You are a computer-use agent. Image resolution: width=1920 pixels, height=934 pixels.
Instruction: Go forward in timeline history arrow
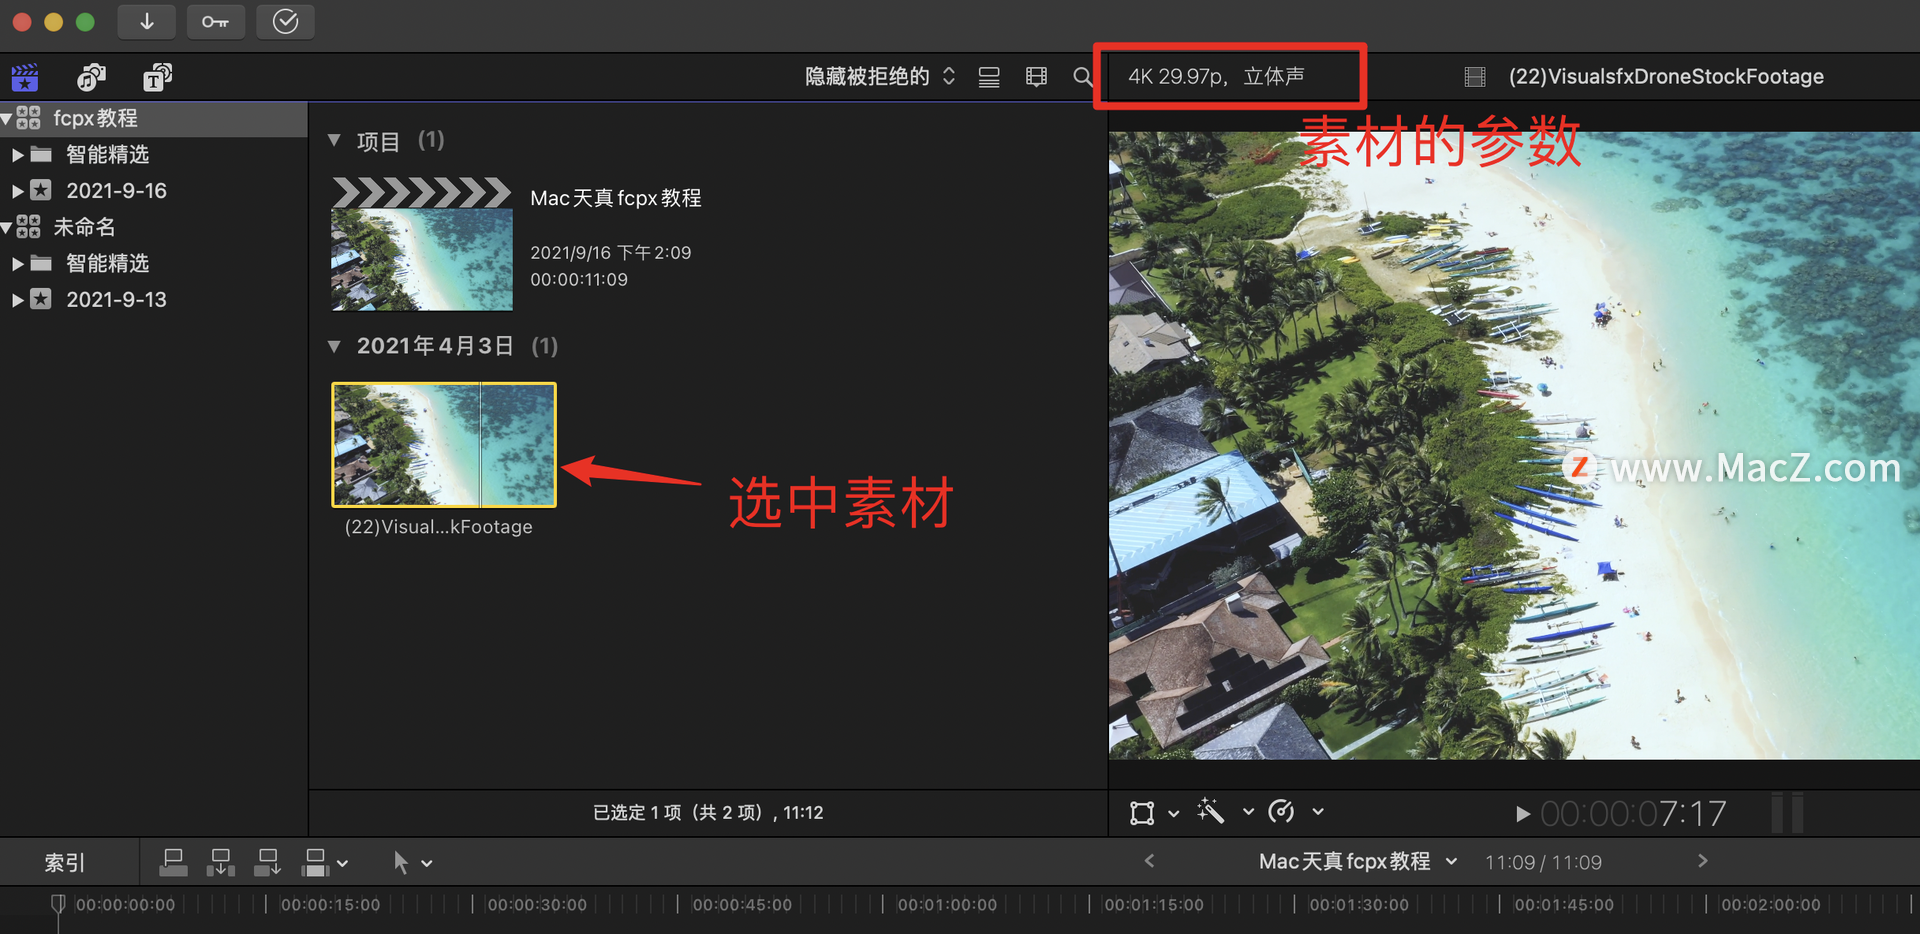click(x=1703, y=861)
